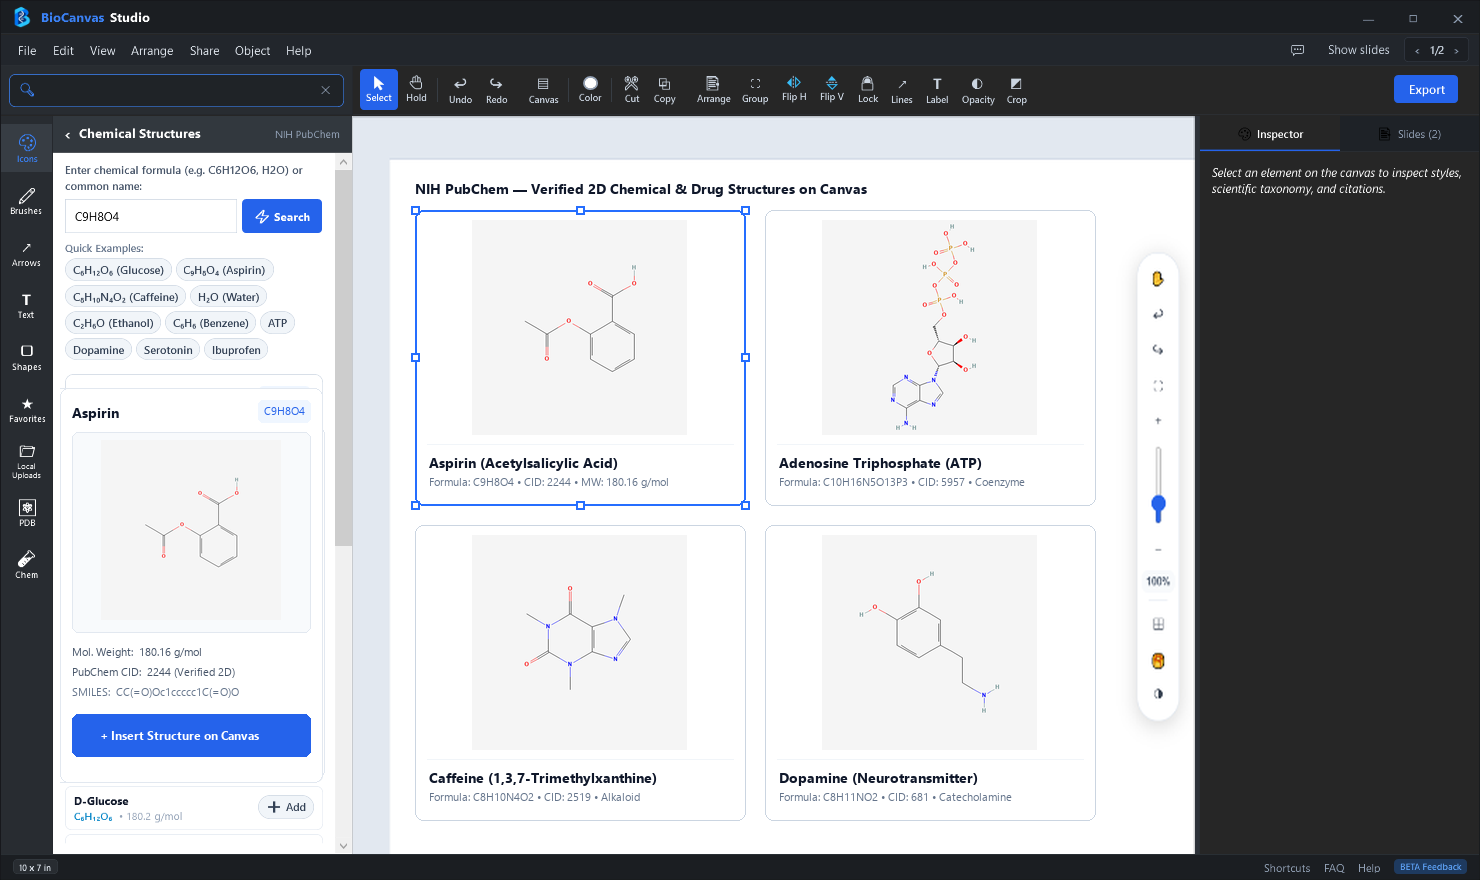1480x880 pixels.
Task: Go to the previous slide arrow
Action: point(1417,50)
